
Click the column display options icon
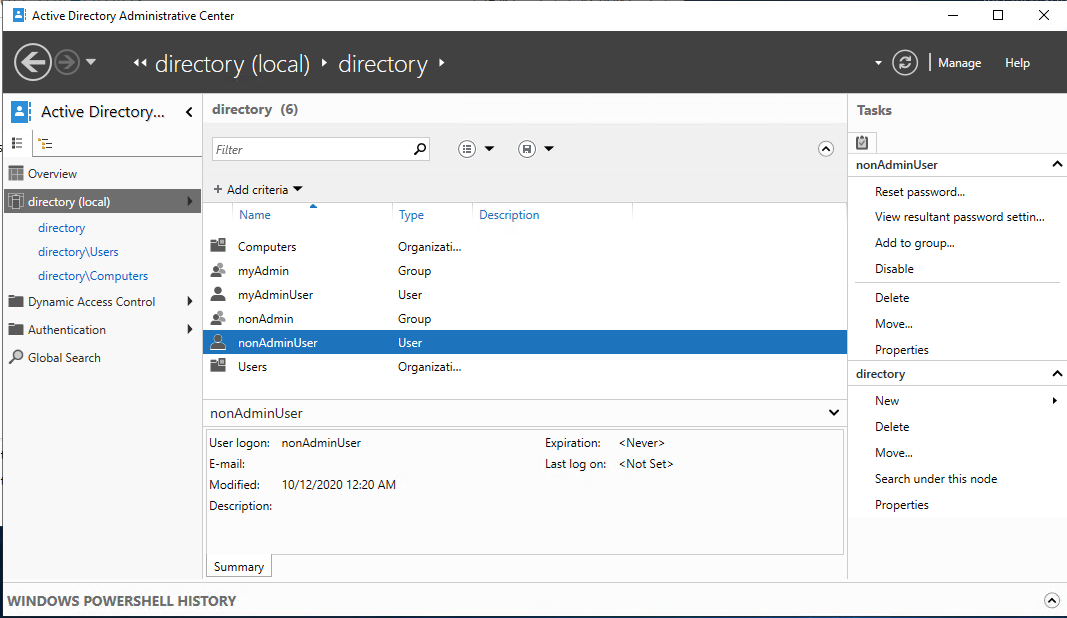(466, 148)
